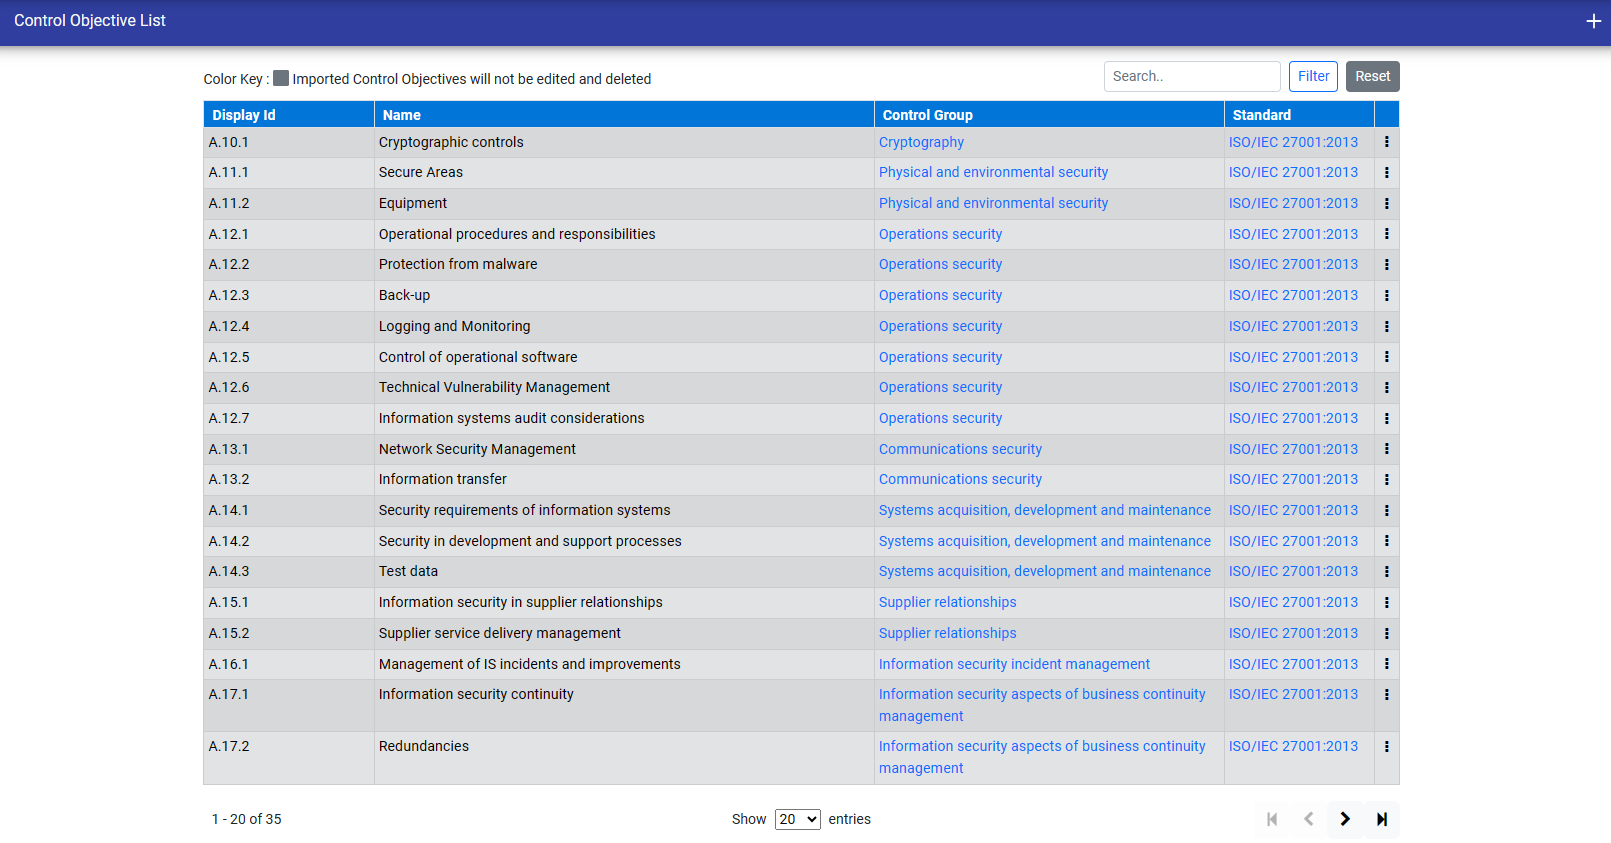Open ISO/IEC 27001:2013 link for A.11.1
1611x843 pixels.
[x=1293, y=172]
